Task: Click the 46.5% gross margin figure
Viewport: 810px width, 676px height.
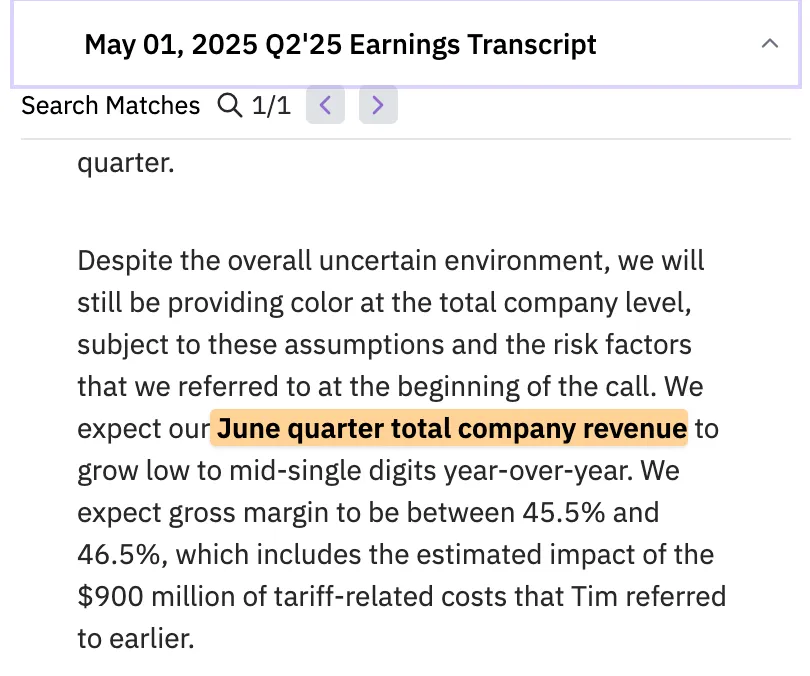Action: (118, 555)
